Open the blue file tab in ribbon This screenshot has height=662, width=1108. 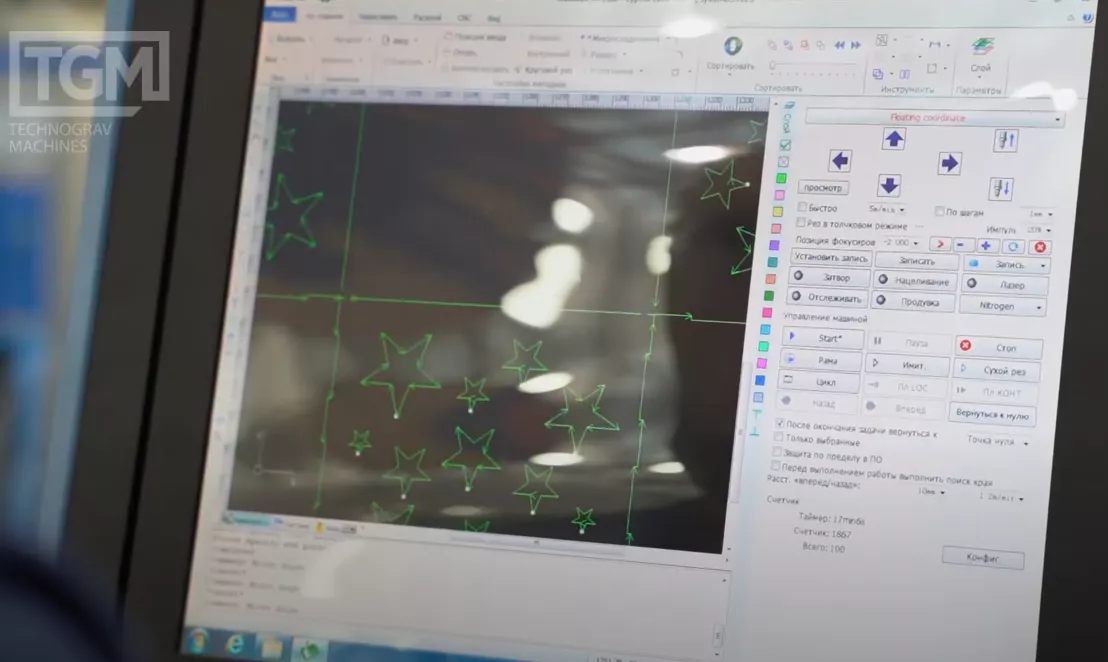pyautogui.click(x=281, y=16)
